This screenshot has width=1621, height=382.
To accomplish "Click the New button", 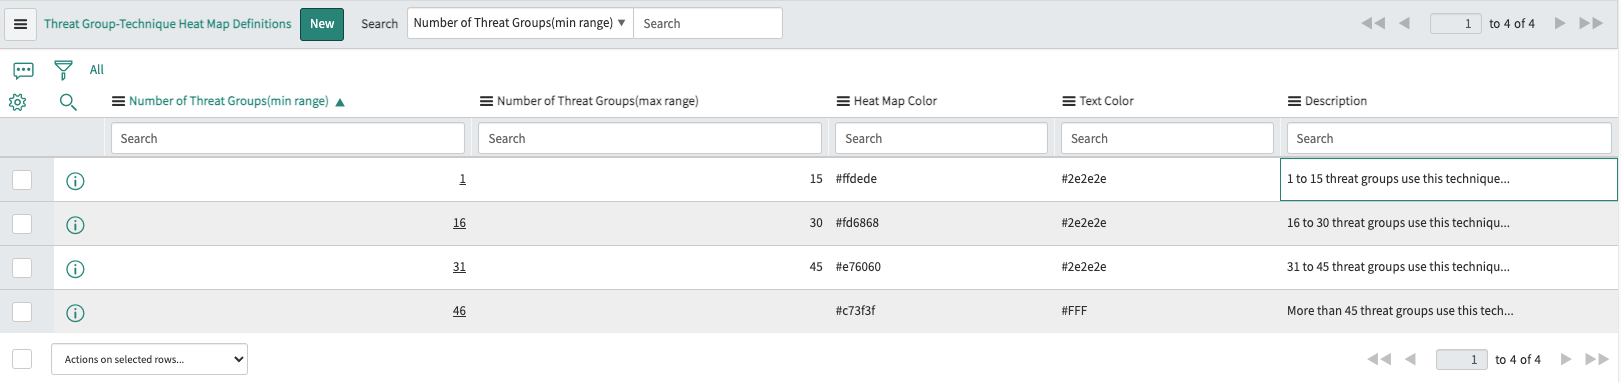I will (322, 24).
